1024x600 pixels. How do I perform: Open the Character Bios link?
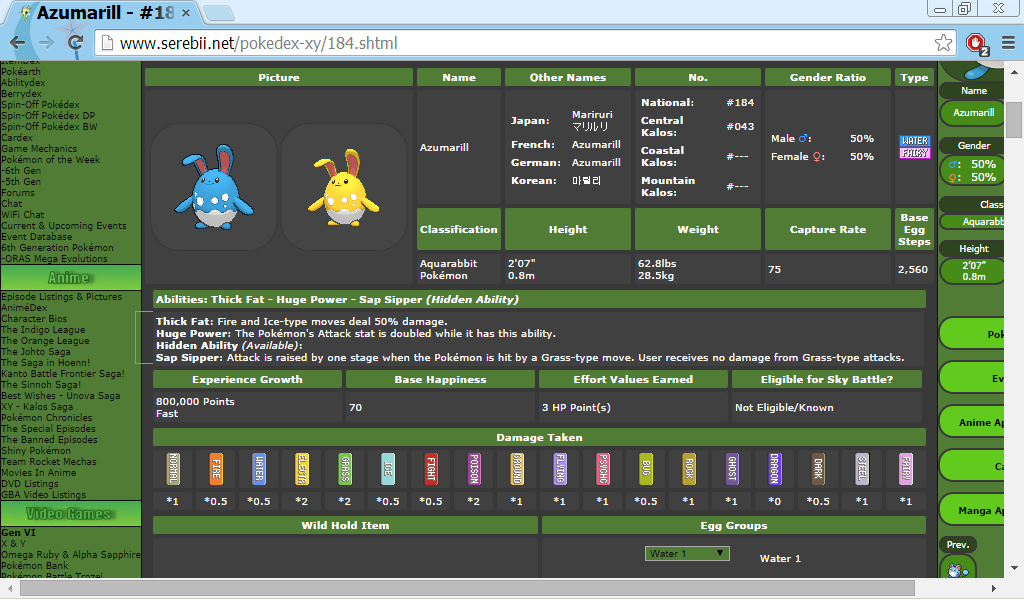click(35, 319)
